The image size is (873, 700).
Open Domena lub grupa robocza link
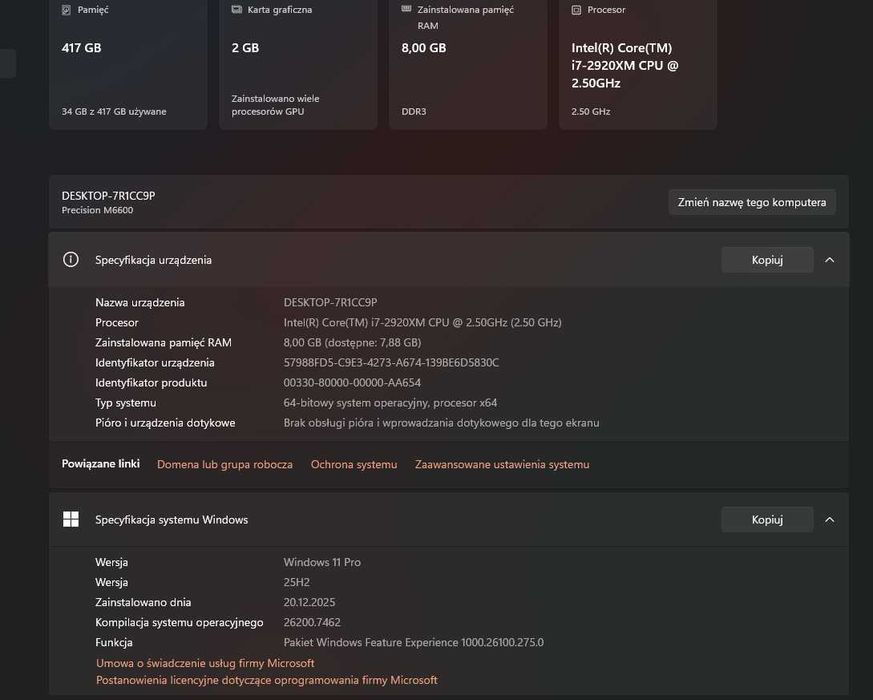[225, 465]
